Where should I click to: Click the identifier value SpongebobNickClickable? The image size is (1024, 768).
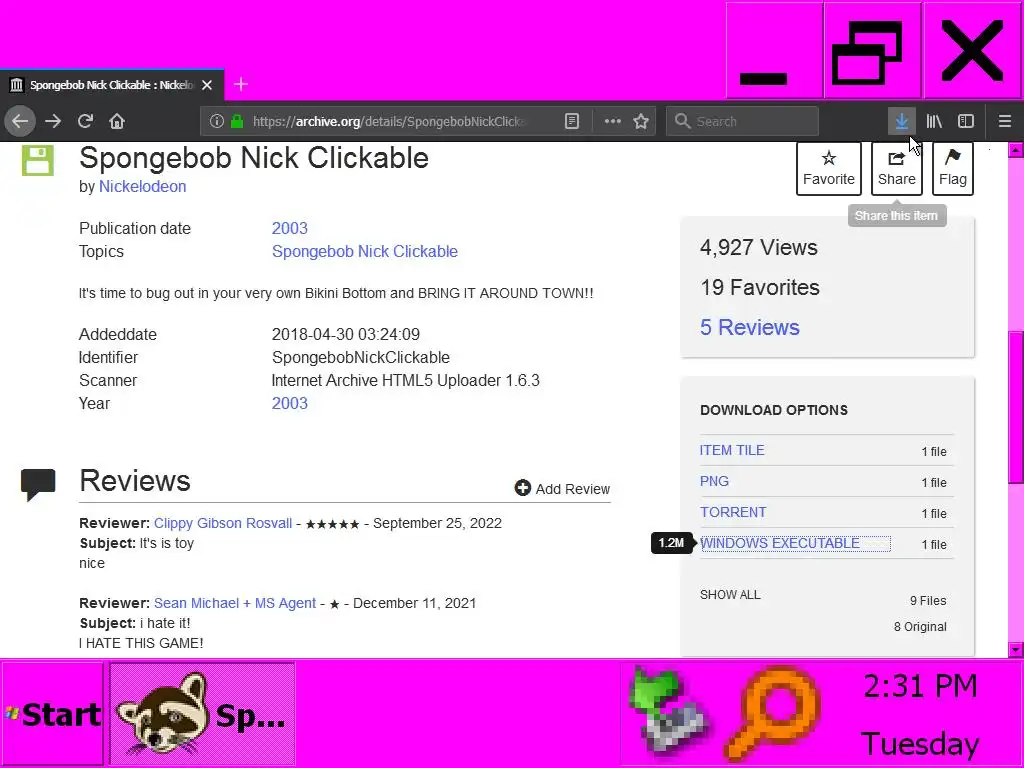coord(360,358)
